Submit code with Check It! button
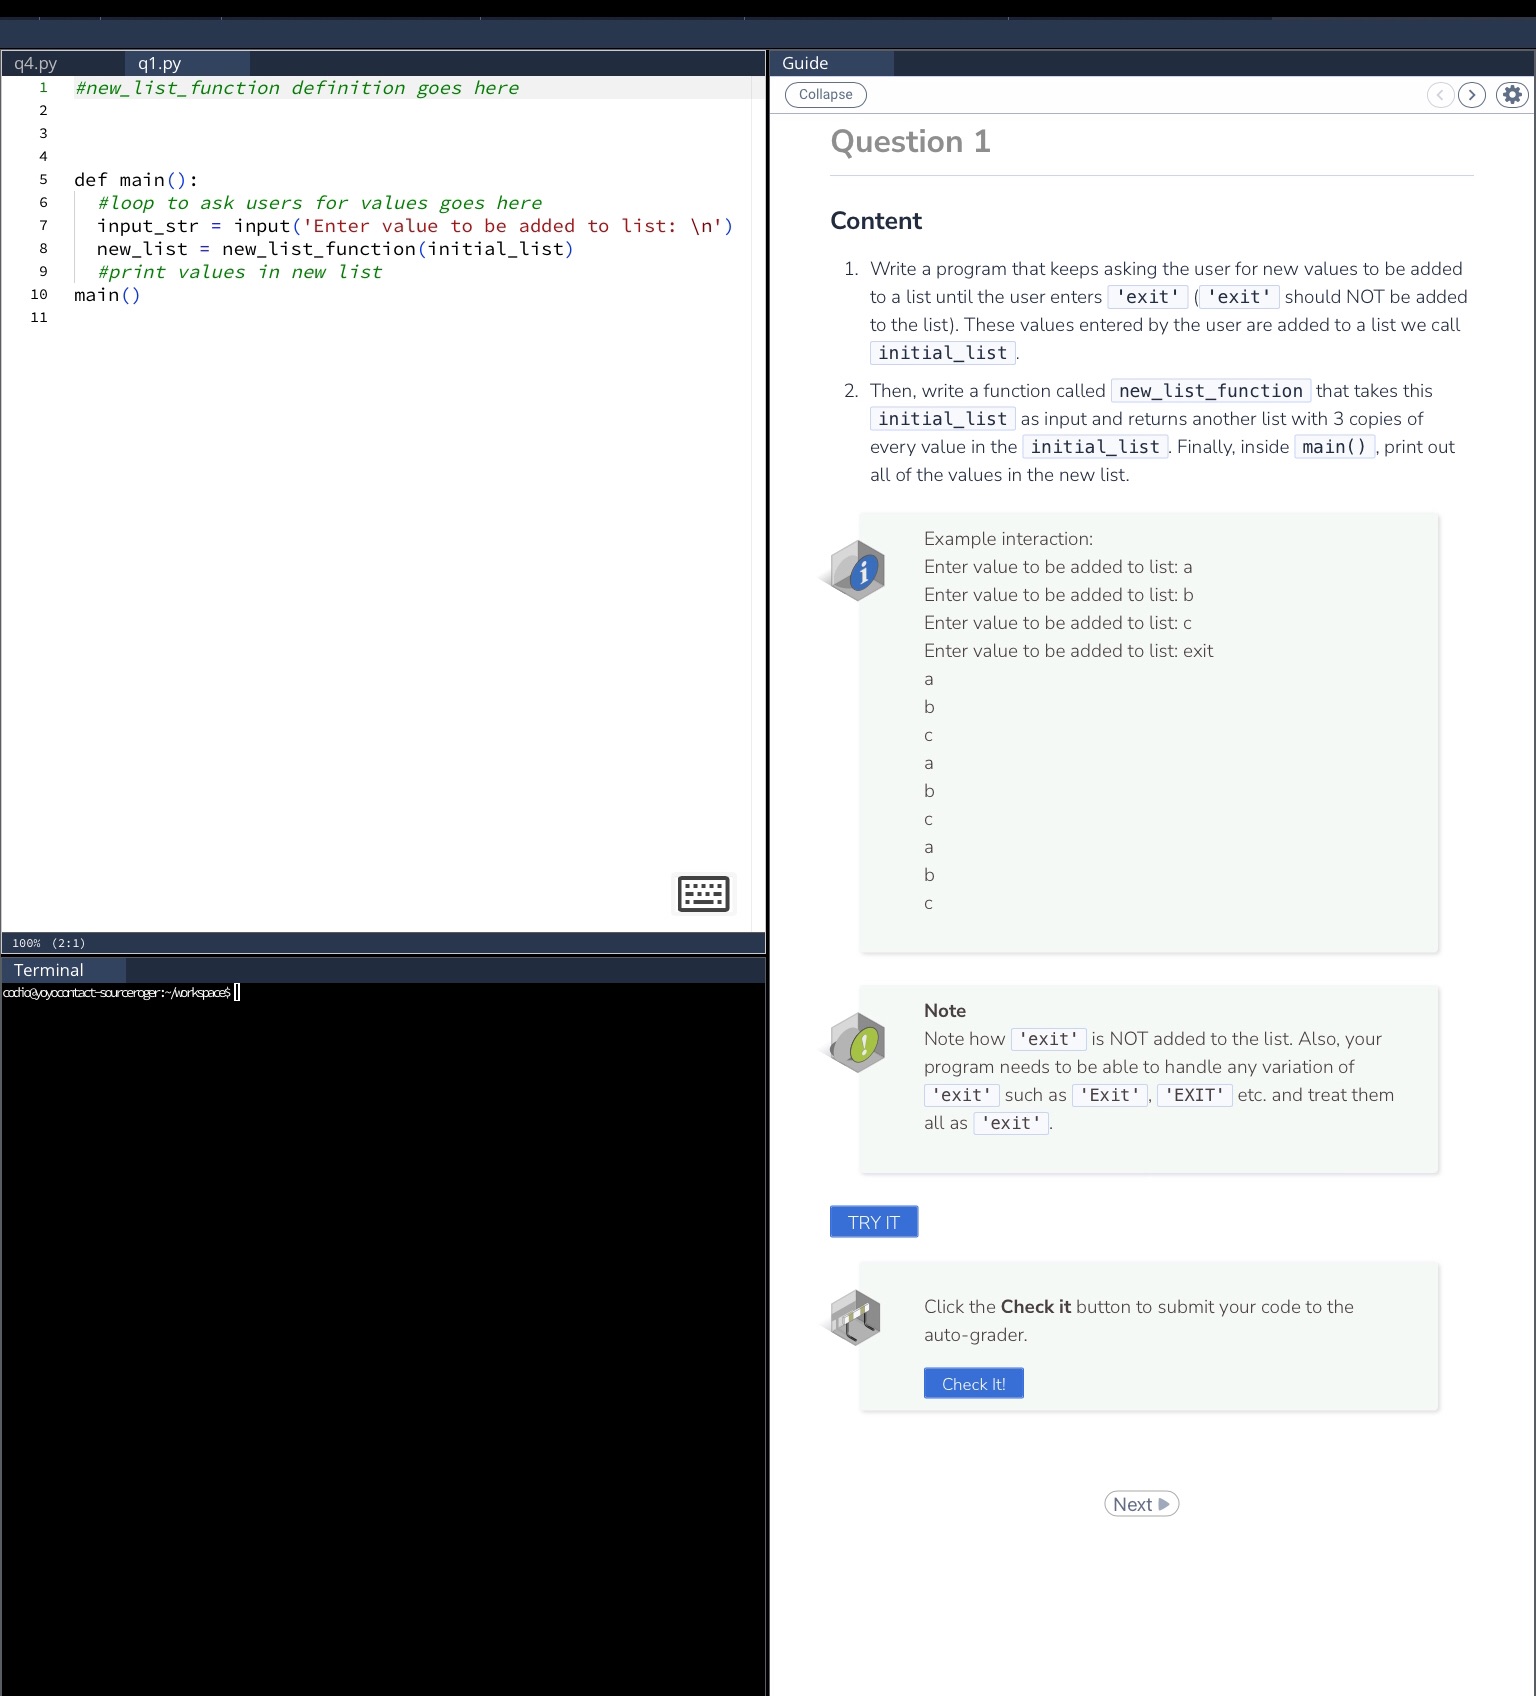The image size is (1536, 1696). click(974, 1384)
